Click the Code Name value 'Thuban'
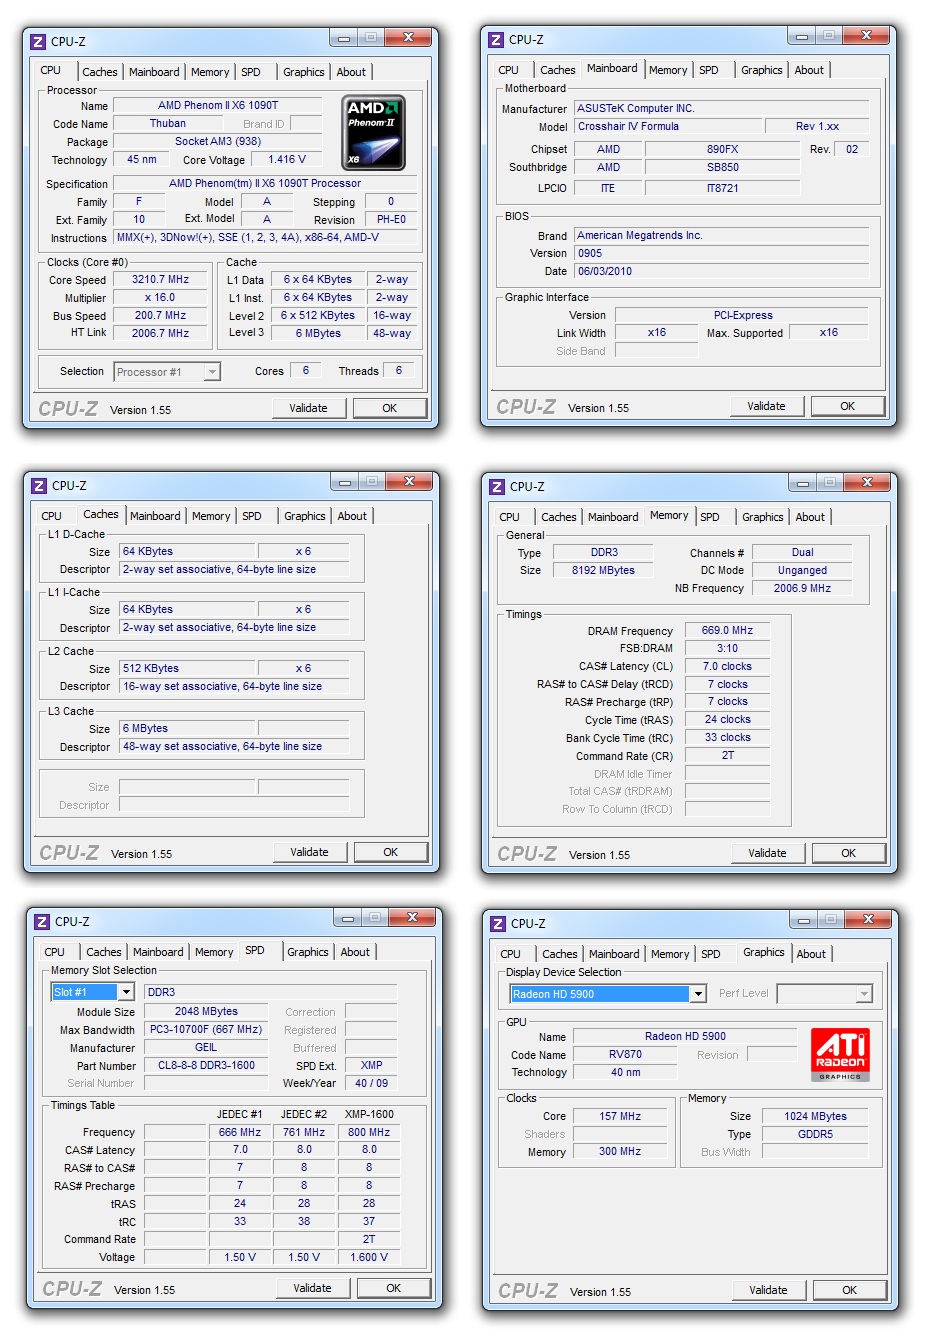This screenshot has height=1334, width=928. [x=168, y=124]
